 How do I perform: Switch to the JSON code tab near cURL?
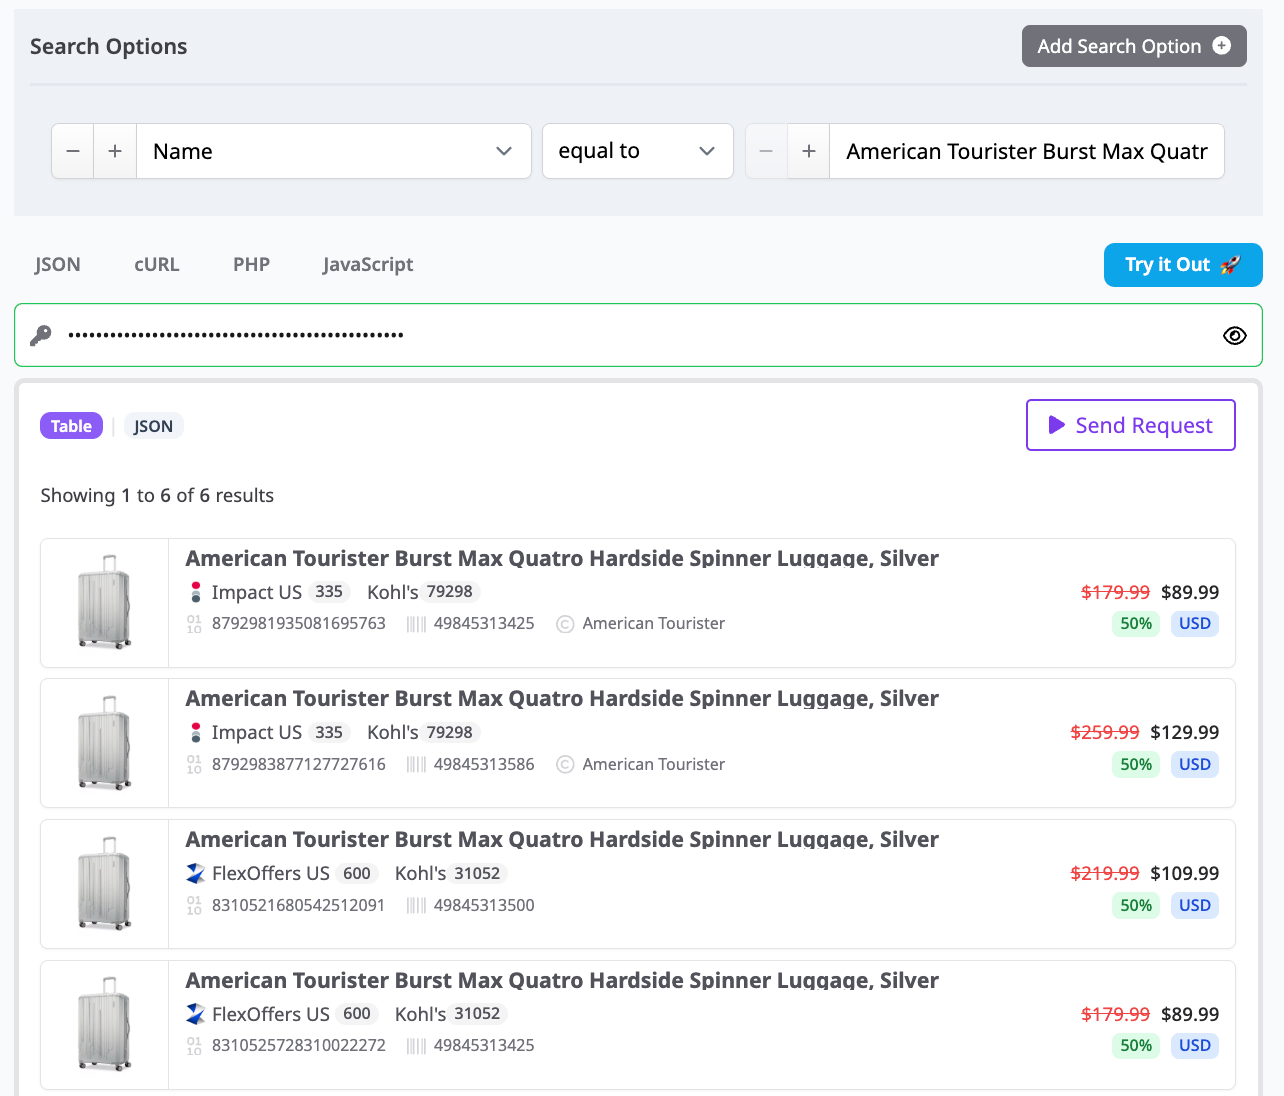pyautogui.click(x=58, y=264)
